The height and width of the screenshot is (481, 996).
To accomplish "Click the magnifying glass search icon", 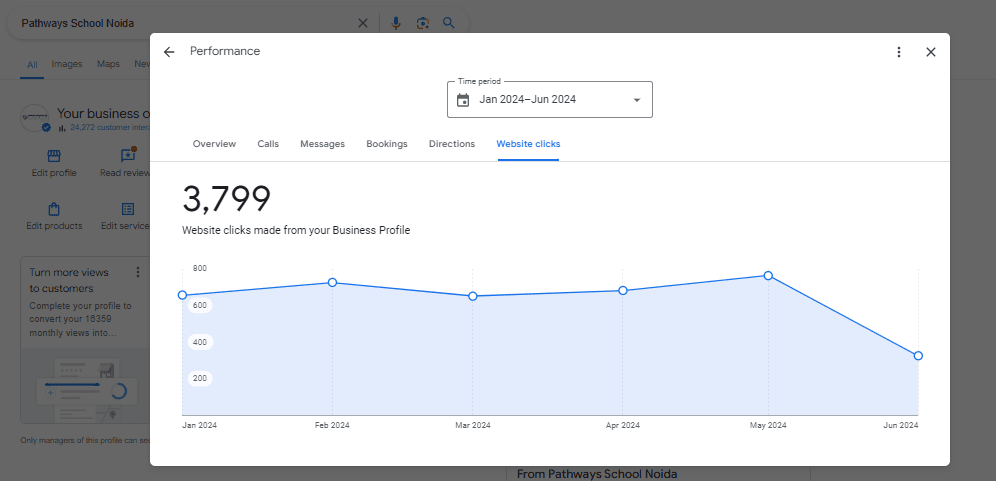I will (449, 23).
